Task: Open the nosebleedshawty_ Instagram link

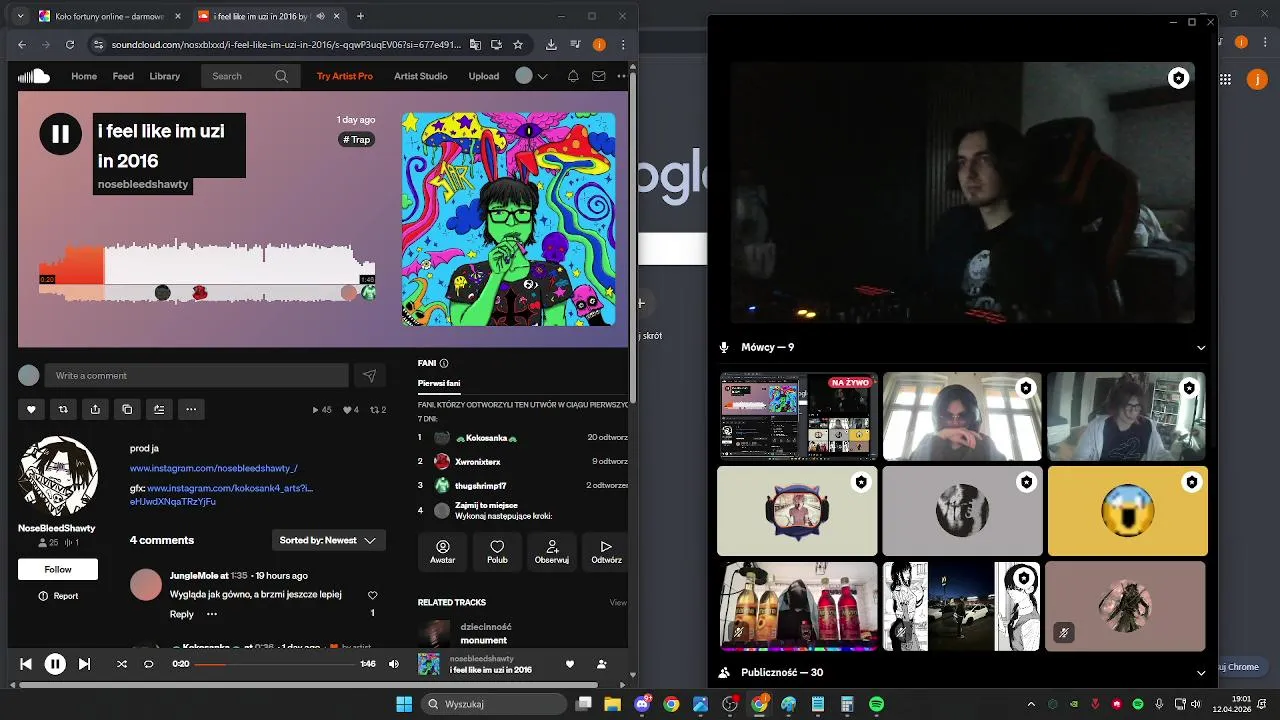Action: click(x=213, y=468)
